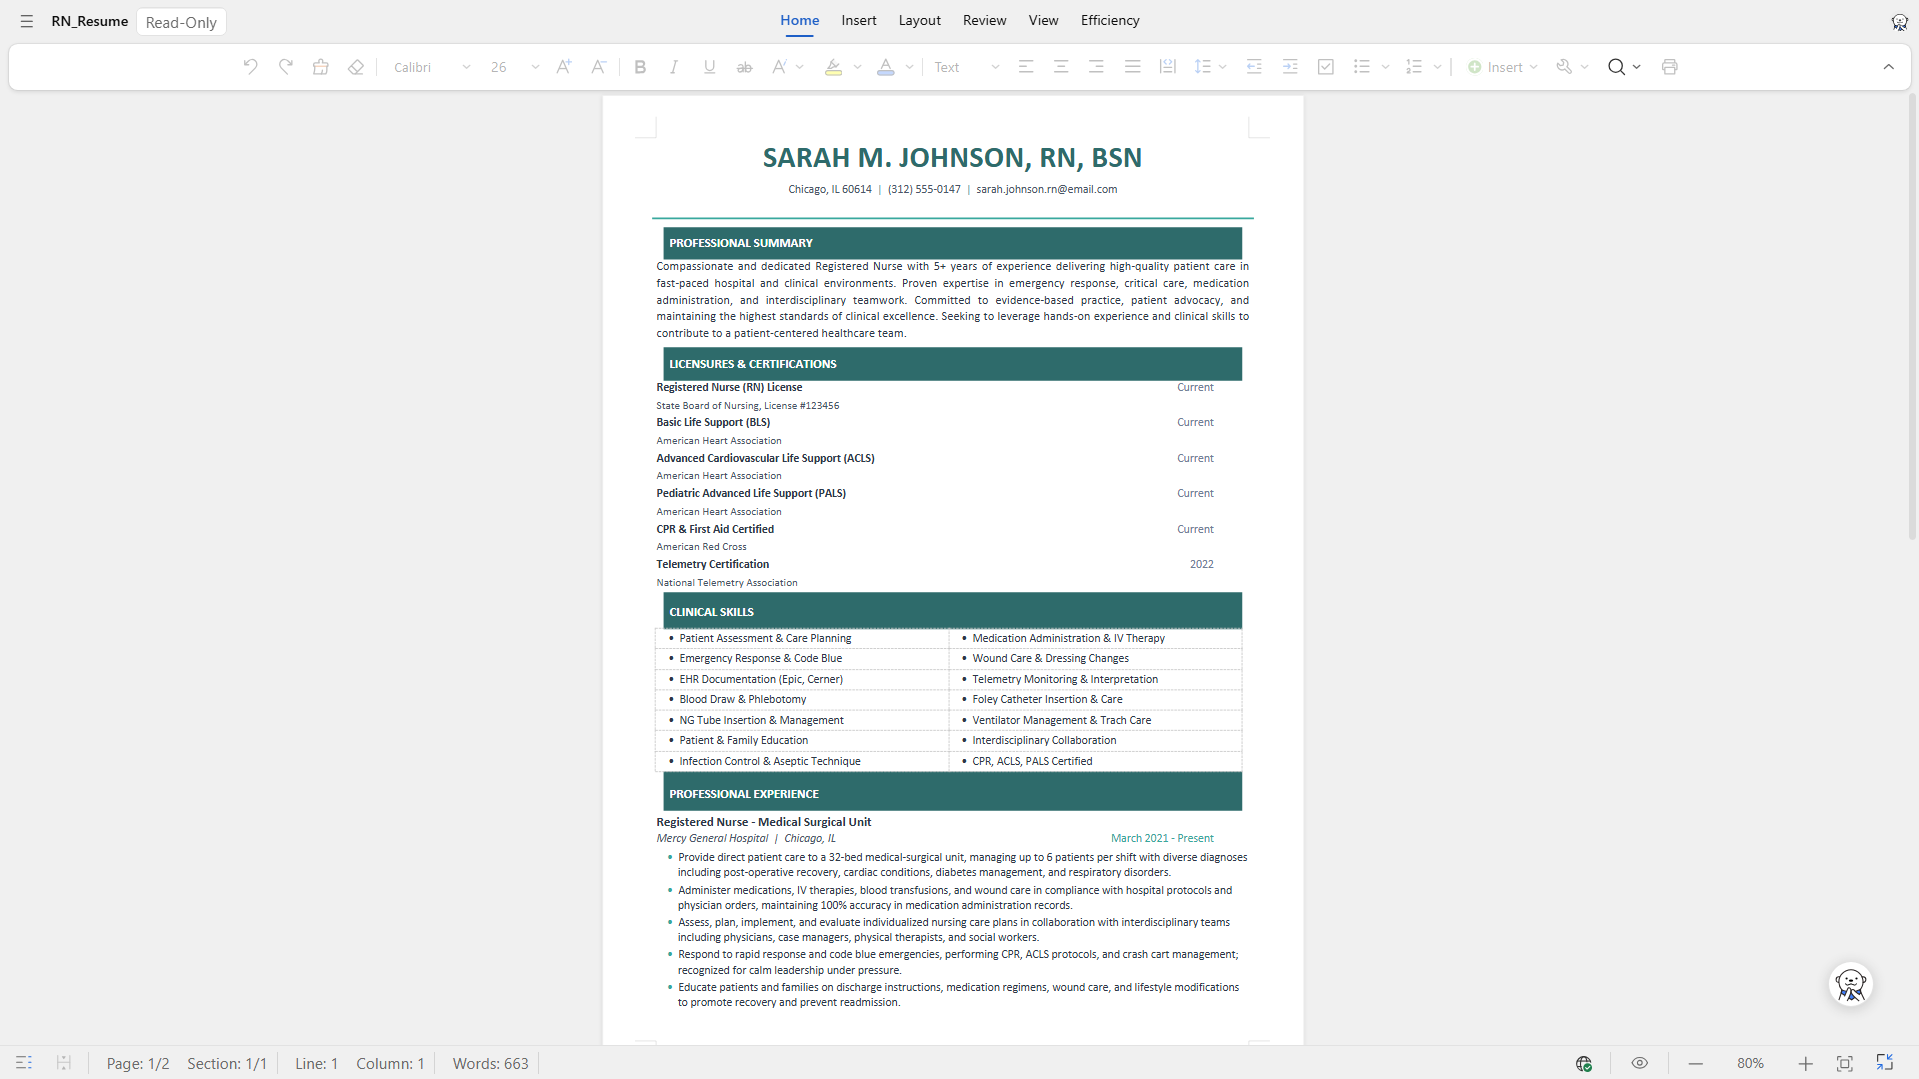This screenshot has height=1079, width=1919.
Task: Click the top-right assistant avatar icon
Action: [x=1899, y=22]
